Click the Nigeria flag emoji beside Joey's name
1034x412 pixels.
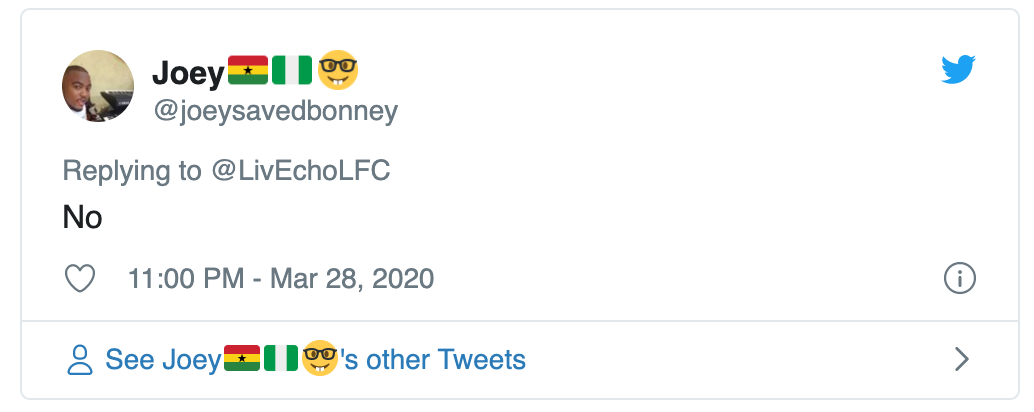click(292, 71)
